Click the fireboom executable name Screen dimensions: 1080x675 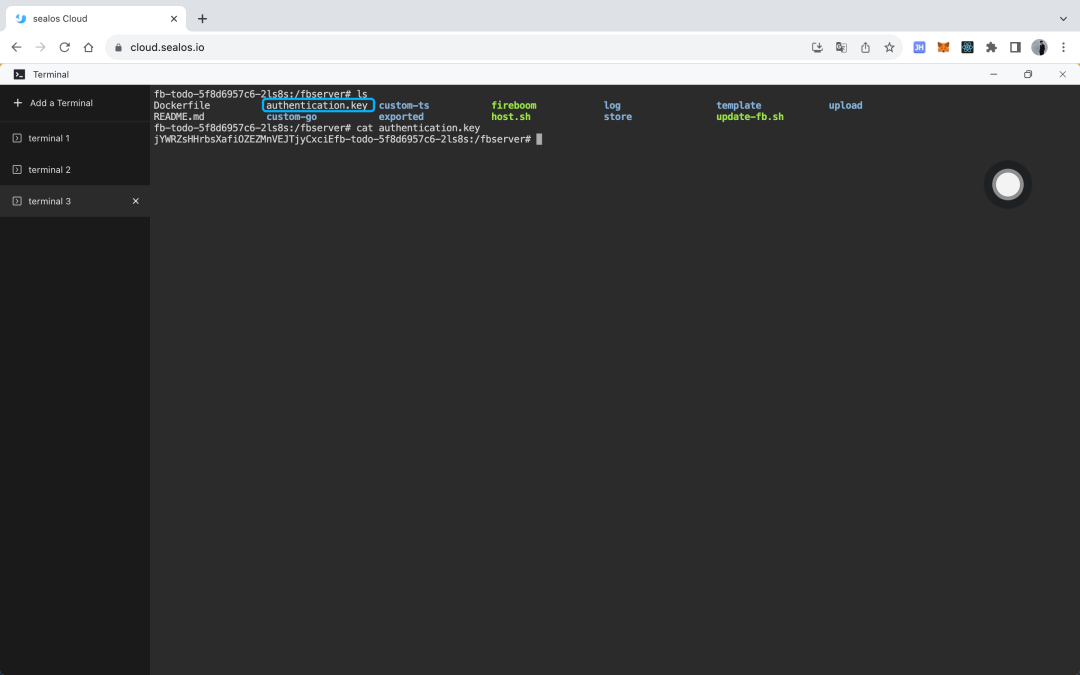click(513, 105)
